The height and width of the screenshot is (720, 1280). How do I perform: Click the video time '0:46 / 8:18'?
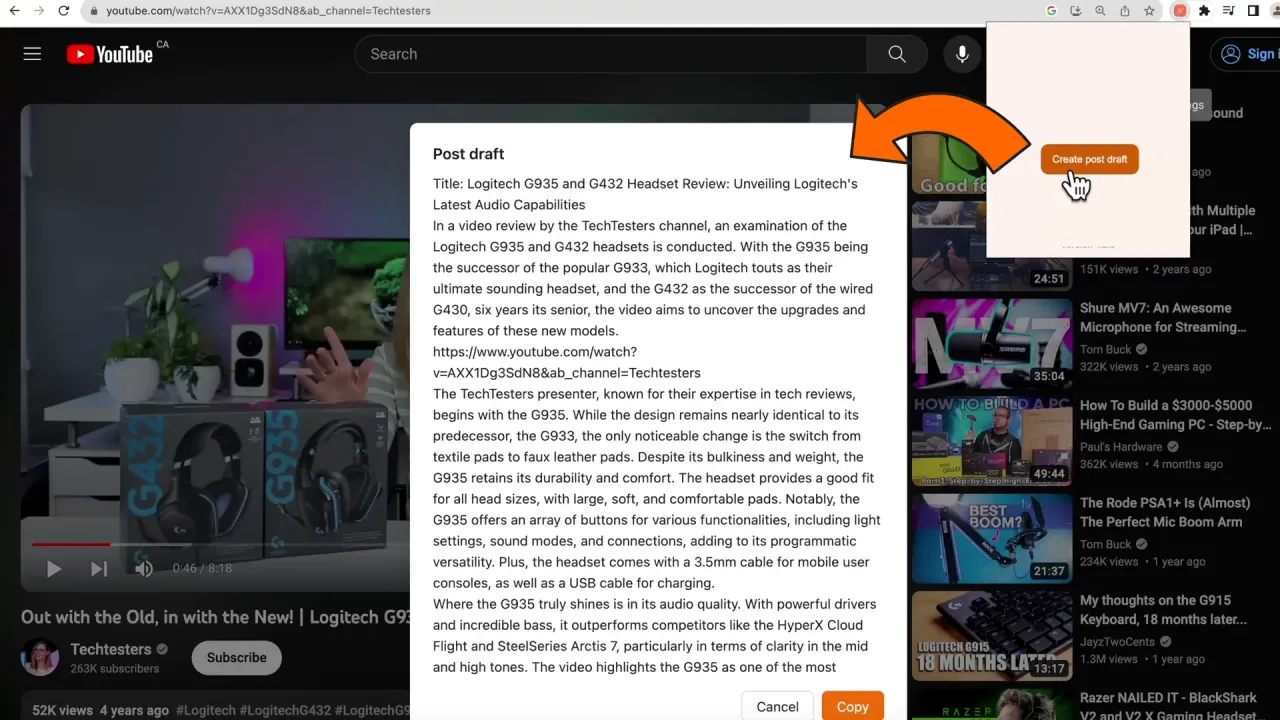point(202,568)
